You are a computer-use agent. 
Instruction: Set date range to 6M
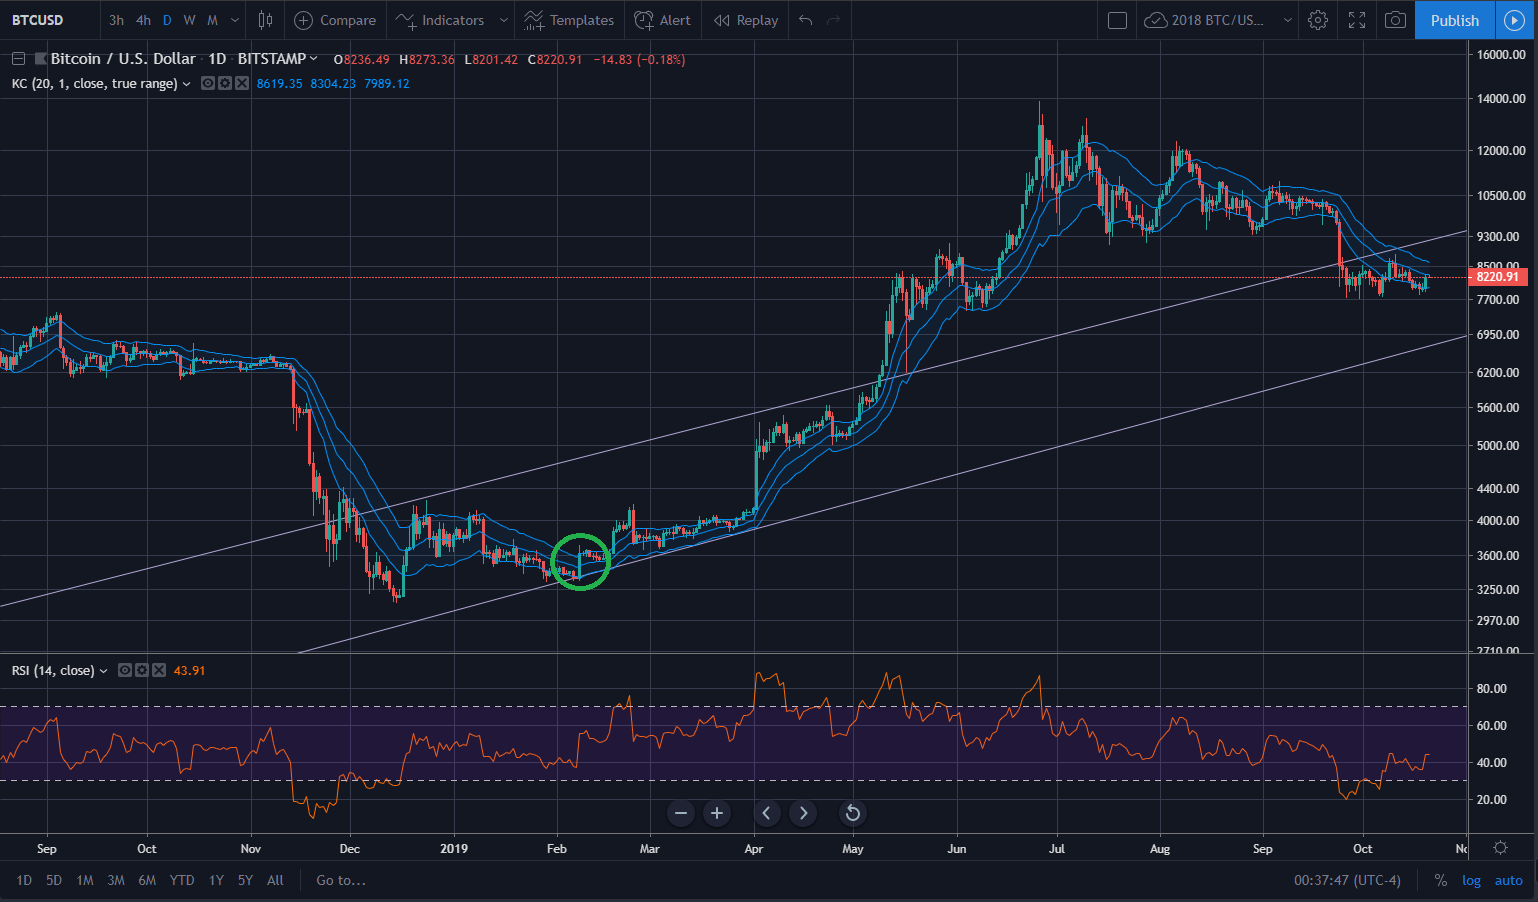[147, 880]
